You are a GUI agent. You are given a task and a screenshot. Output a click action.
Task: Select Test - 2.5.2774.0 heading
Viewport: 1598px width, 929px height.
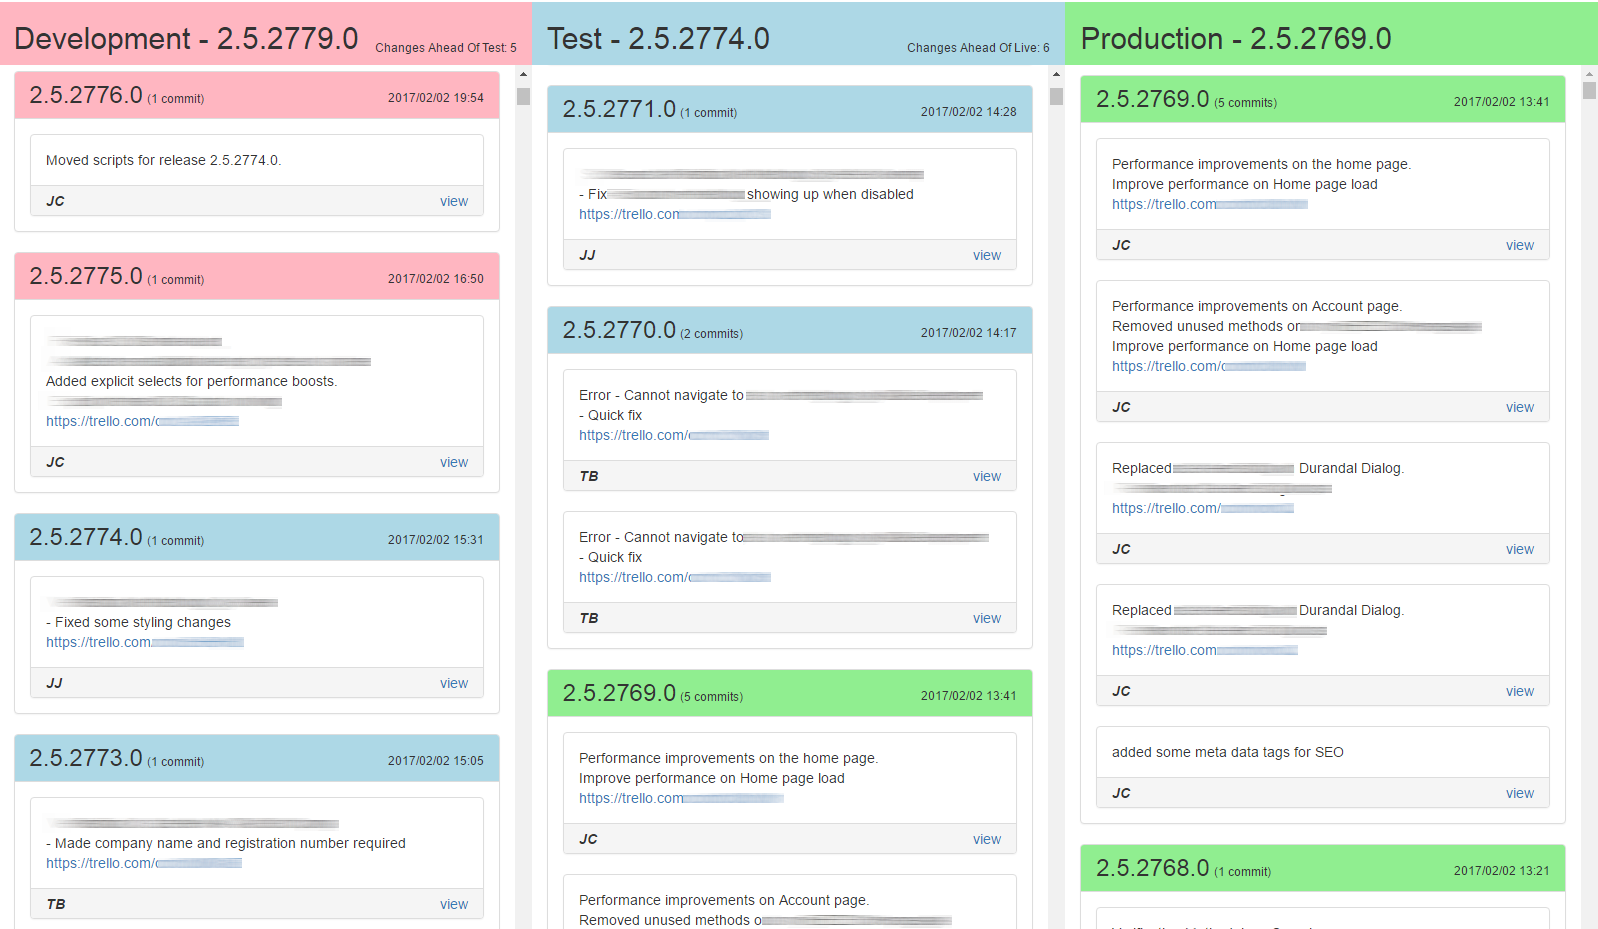(x=658, y=38)
